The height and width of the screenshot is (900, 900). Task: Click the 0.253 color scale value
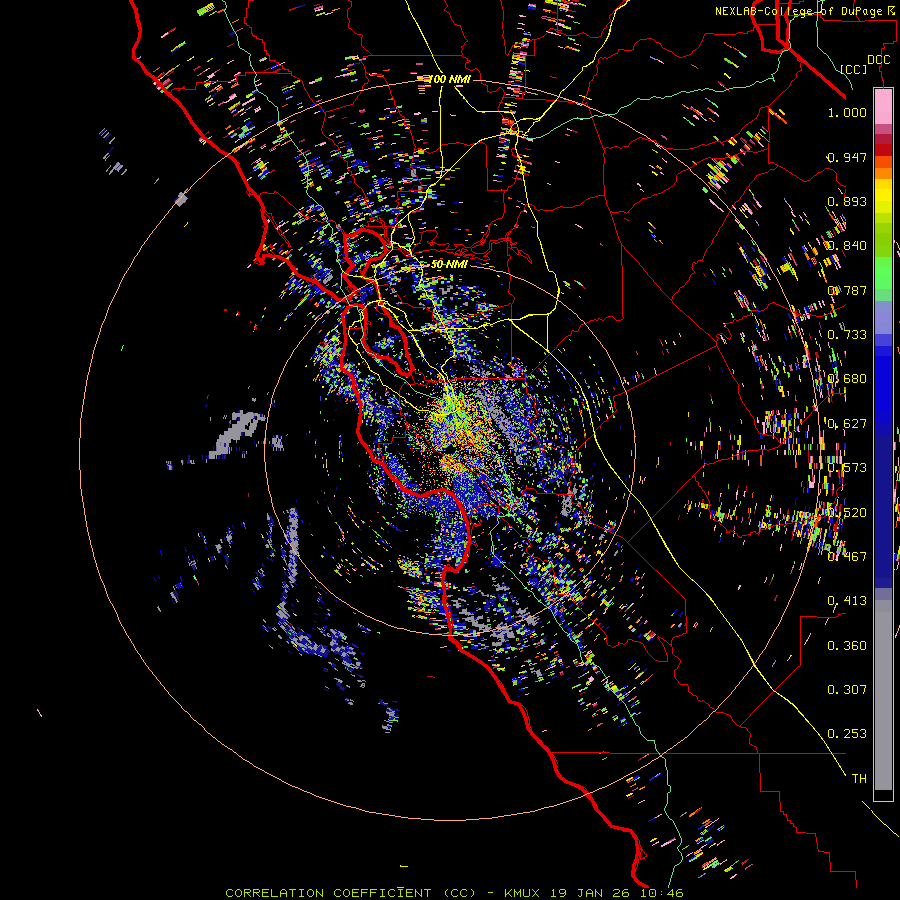pos(847,734)
